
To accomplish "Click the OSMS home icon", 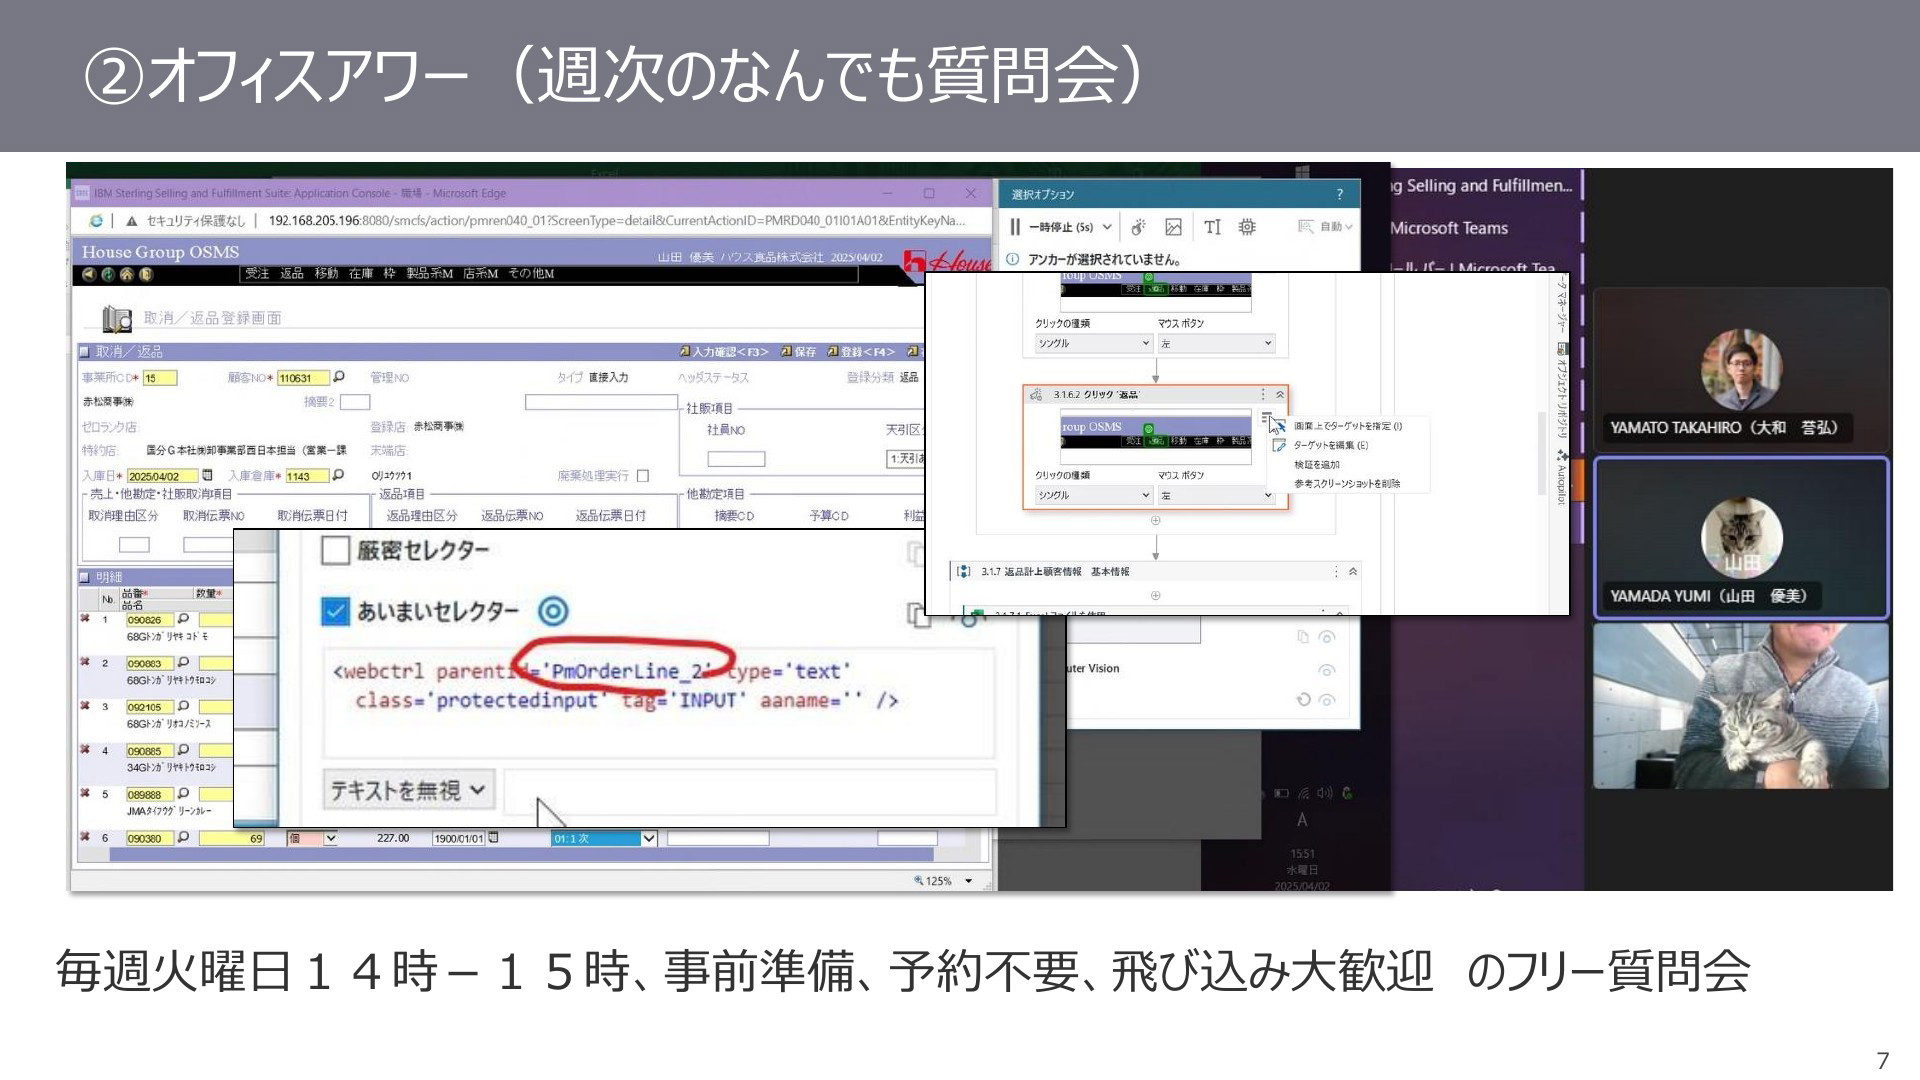I will pyautogui.click(x=127, y=274).
